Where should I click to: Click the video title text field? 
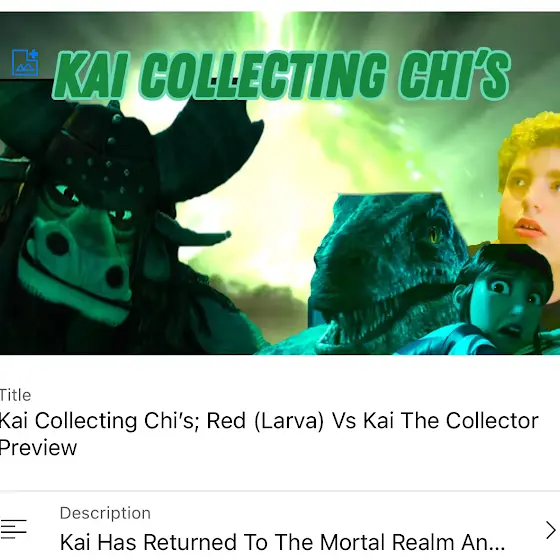[269, 434]
